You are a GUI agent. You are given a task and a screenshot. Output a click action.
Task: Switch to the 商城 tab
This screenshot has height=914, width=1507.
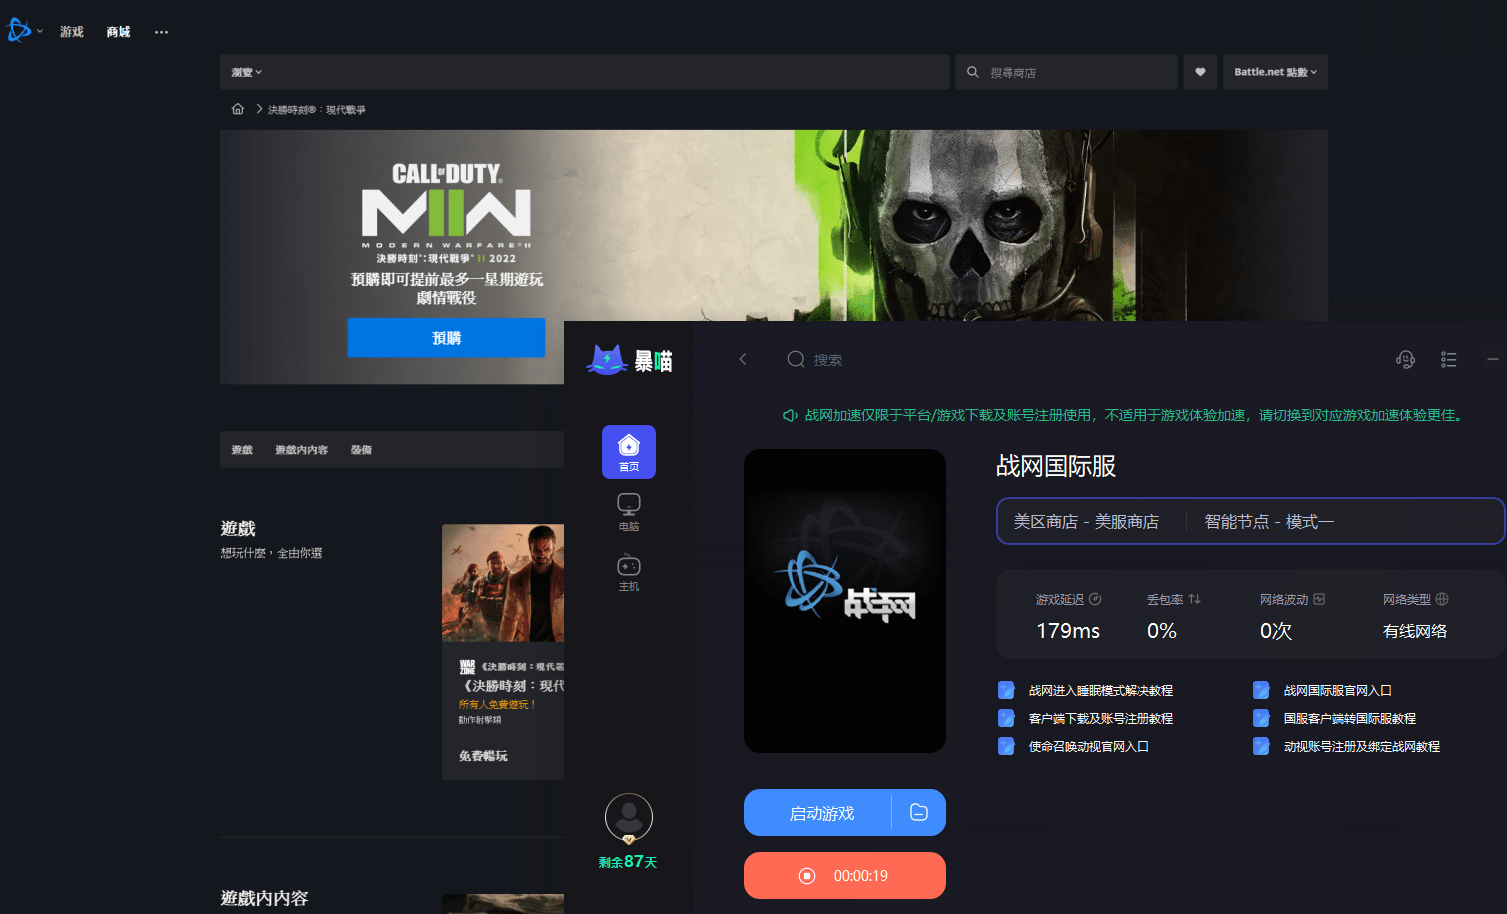tap(119, 32)
